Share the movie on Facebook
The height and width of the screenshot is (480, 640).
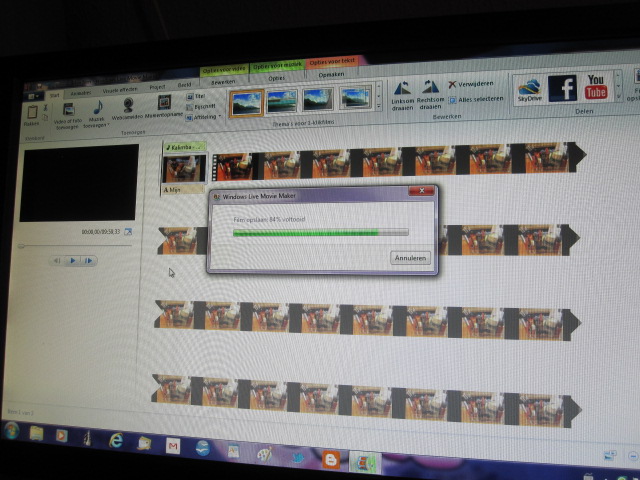562,88
